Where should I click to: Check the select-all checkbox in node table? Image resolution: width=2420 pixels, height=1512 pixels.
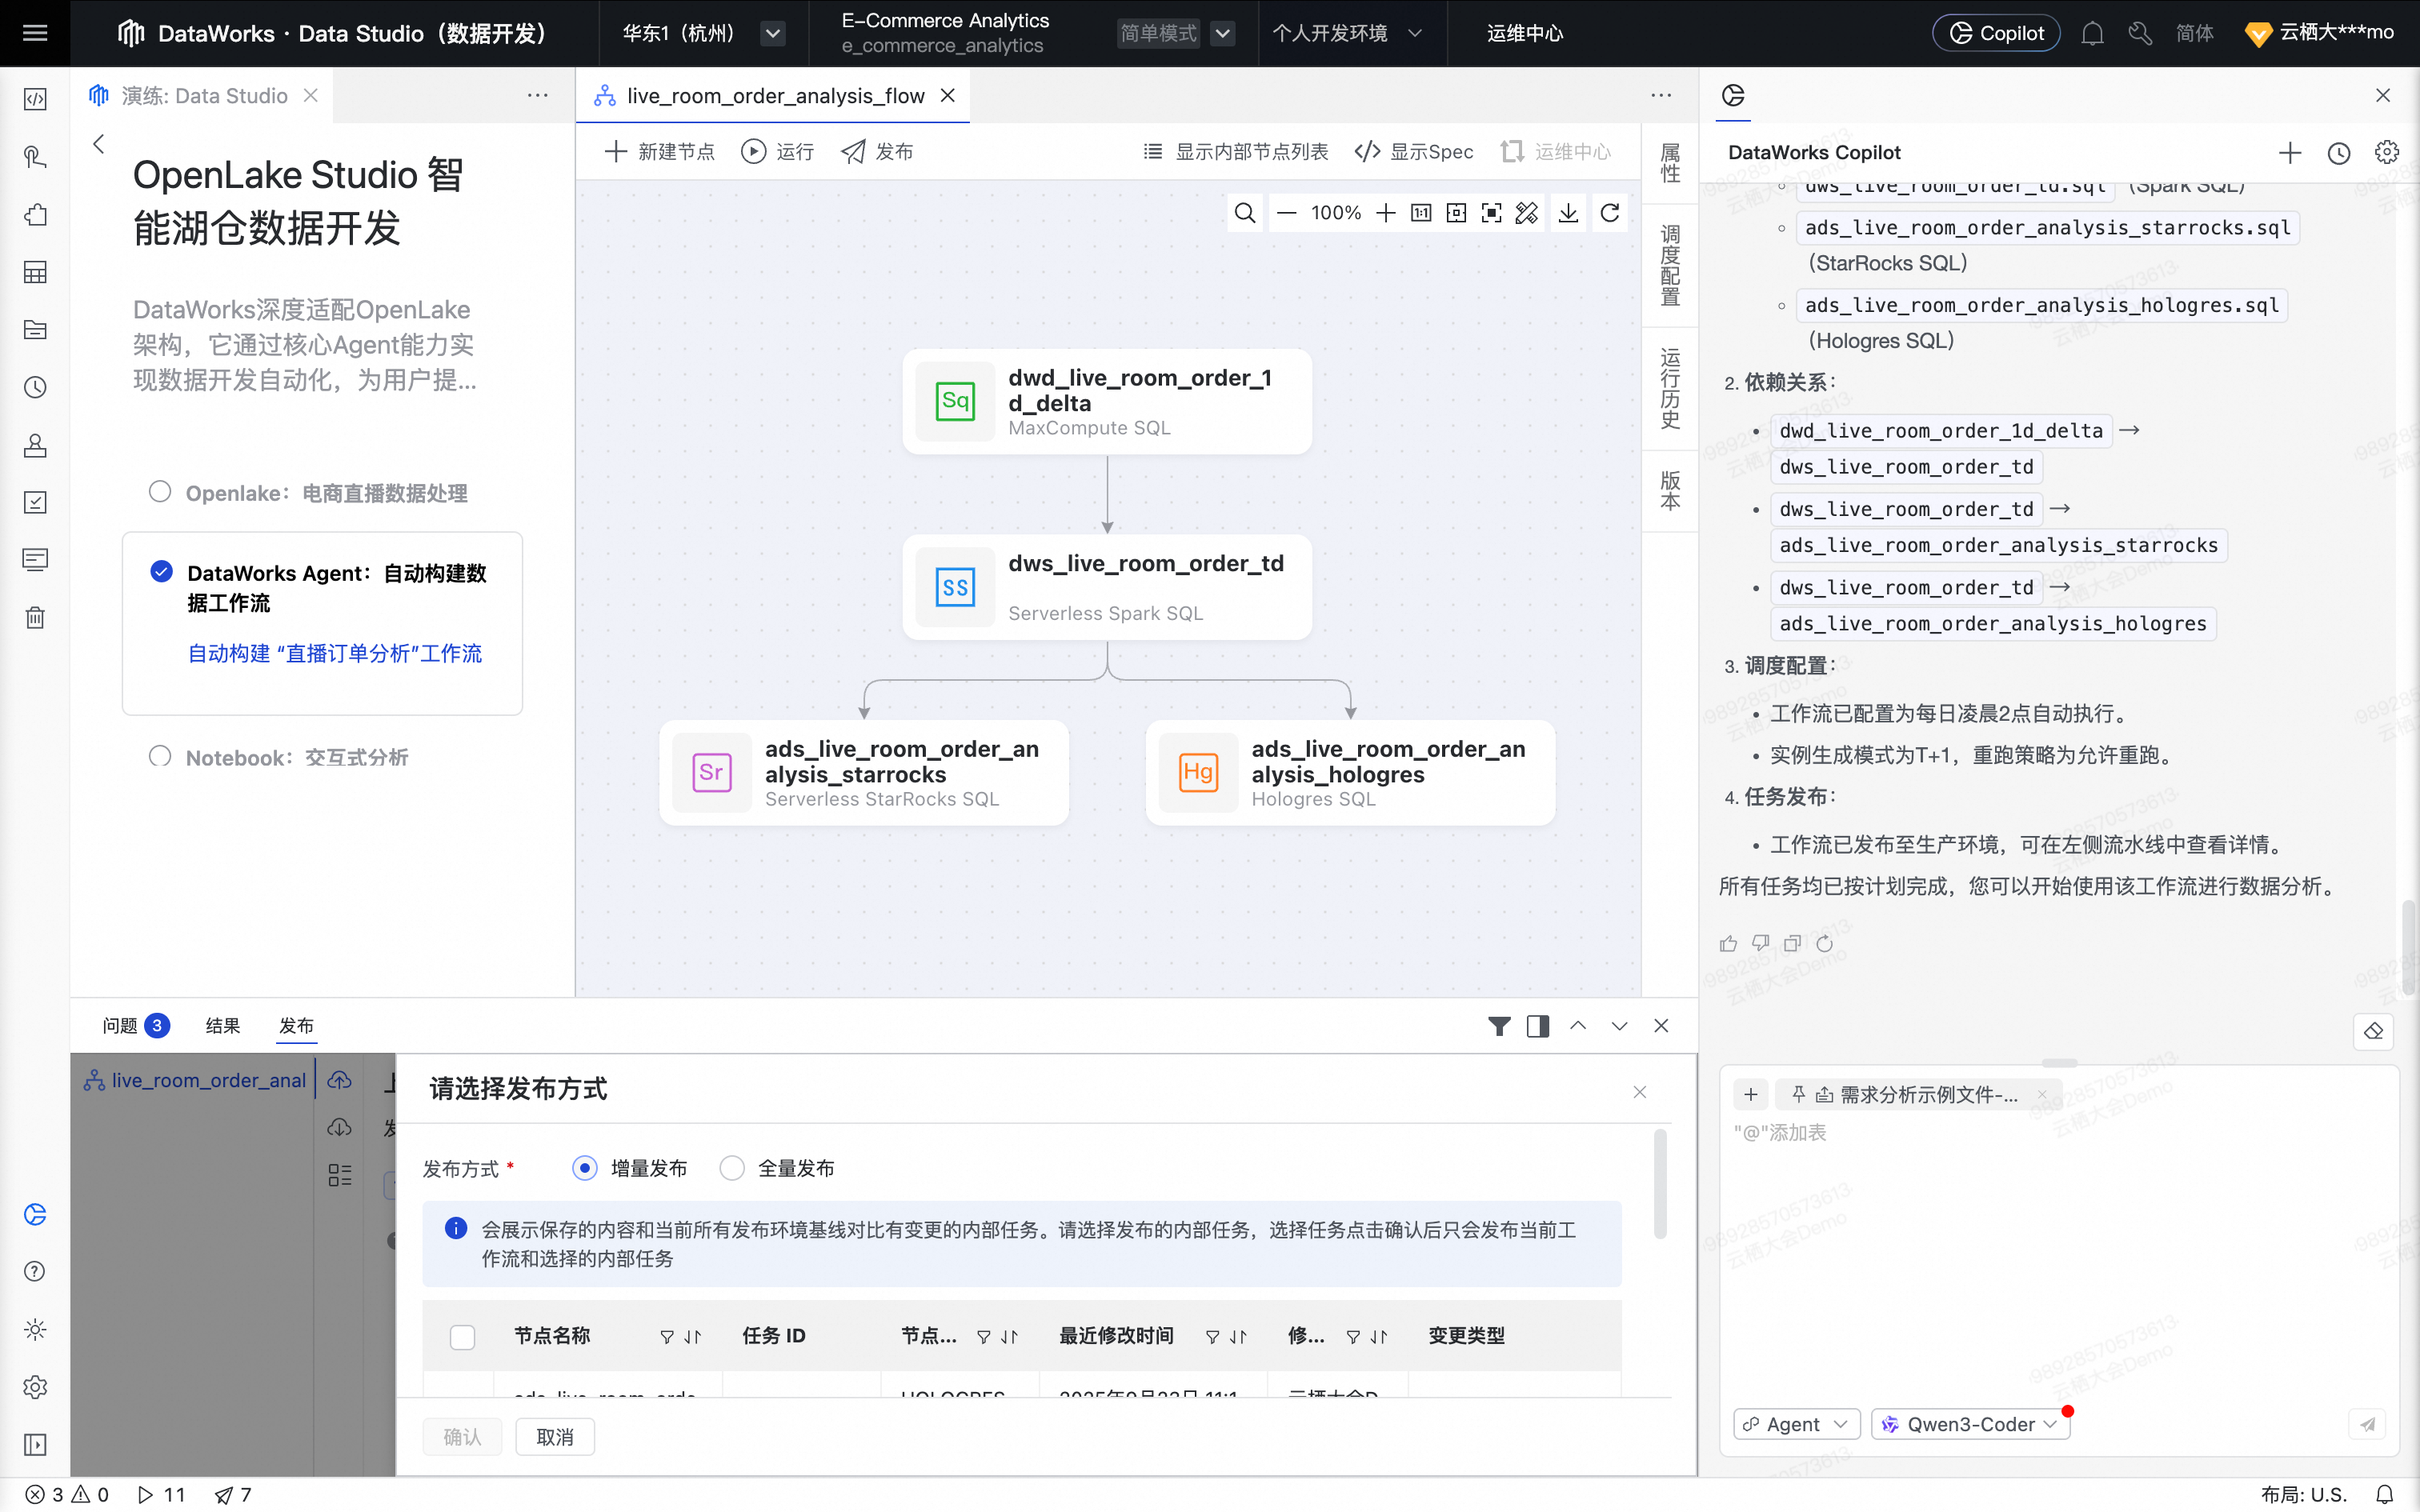pyautogui.click(x=462, y=1337)
